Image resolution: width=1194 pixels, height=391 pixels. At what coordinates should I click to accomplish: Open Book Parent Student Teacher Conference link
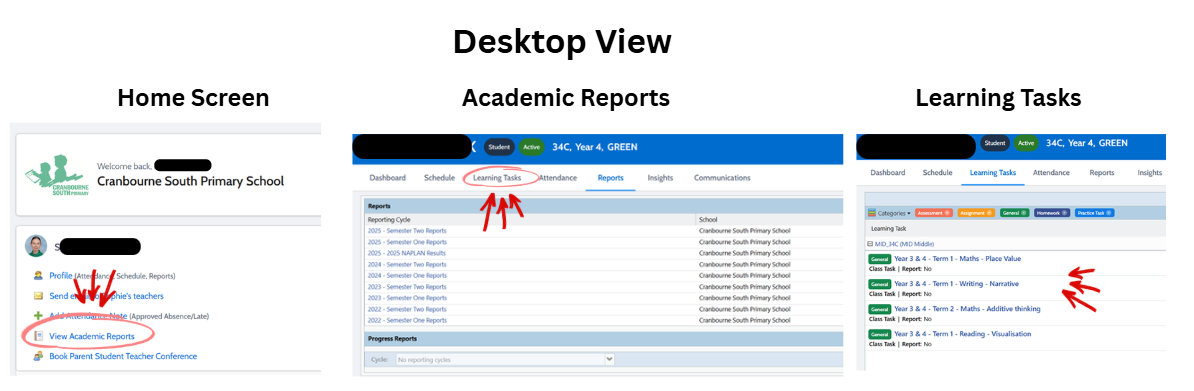(x=123, y=356)
